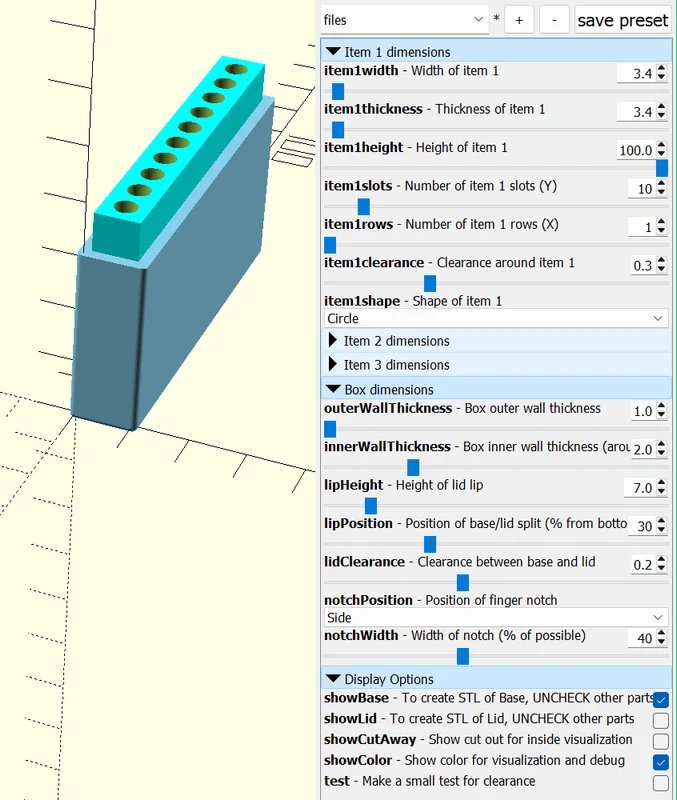Click the lipHeight value field

pos(640,488)
